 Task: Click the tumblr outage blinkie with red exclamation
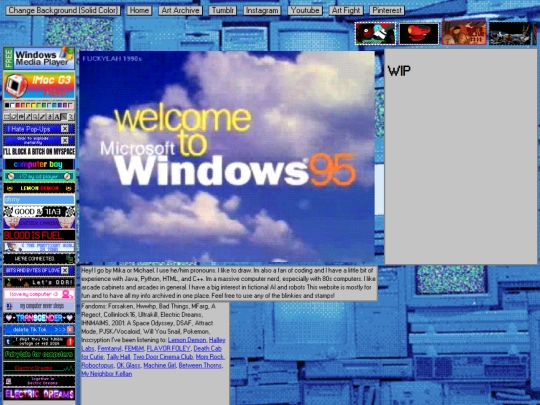pos(39,341)
